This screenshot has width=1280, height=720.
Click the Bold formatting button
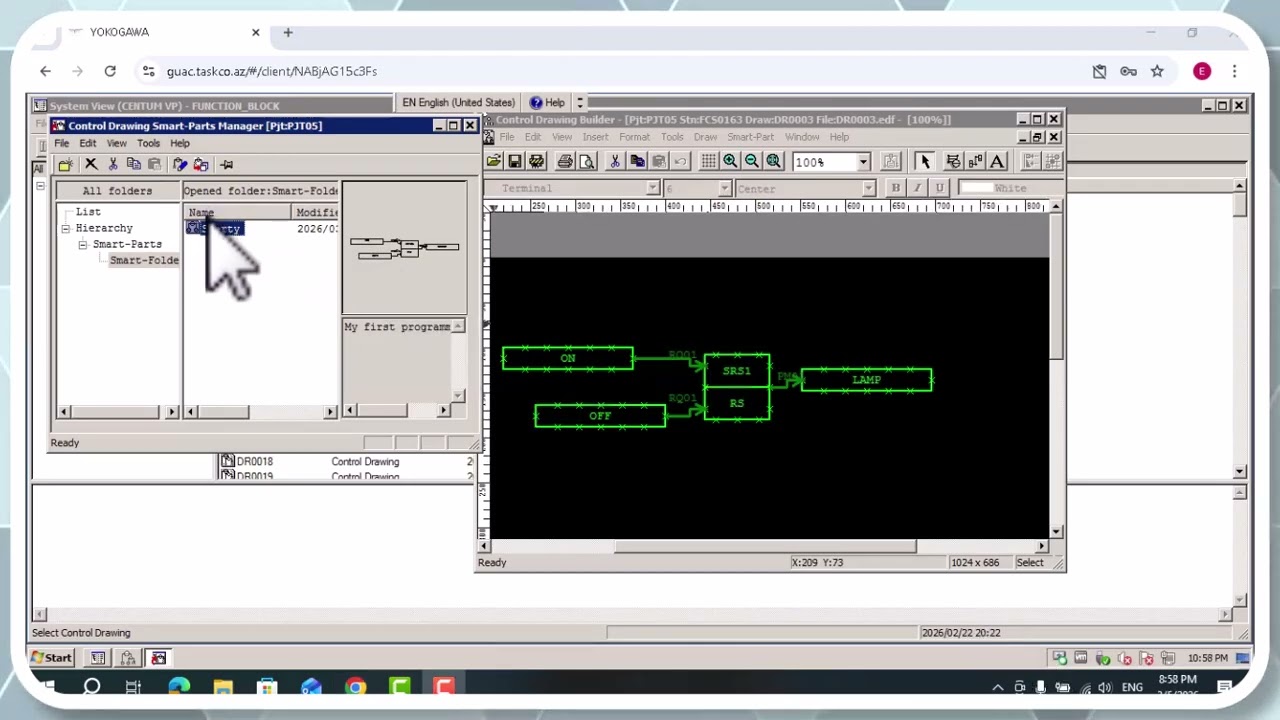tap(896, 188)
